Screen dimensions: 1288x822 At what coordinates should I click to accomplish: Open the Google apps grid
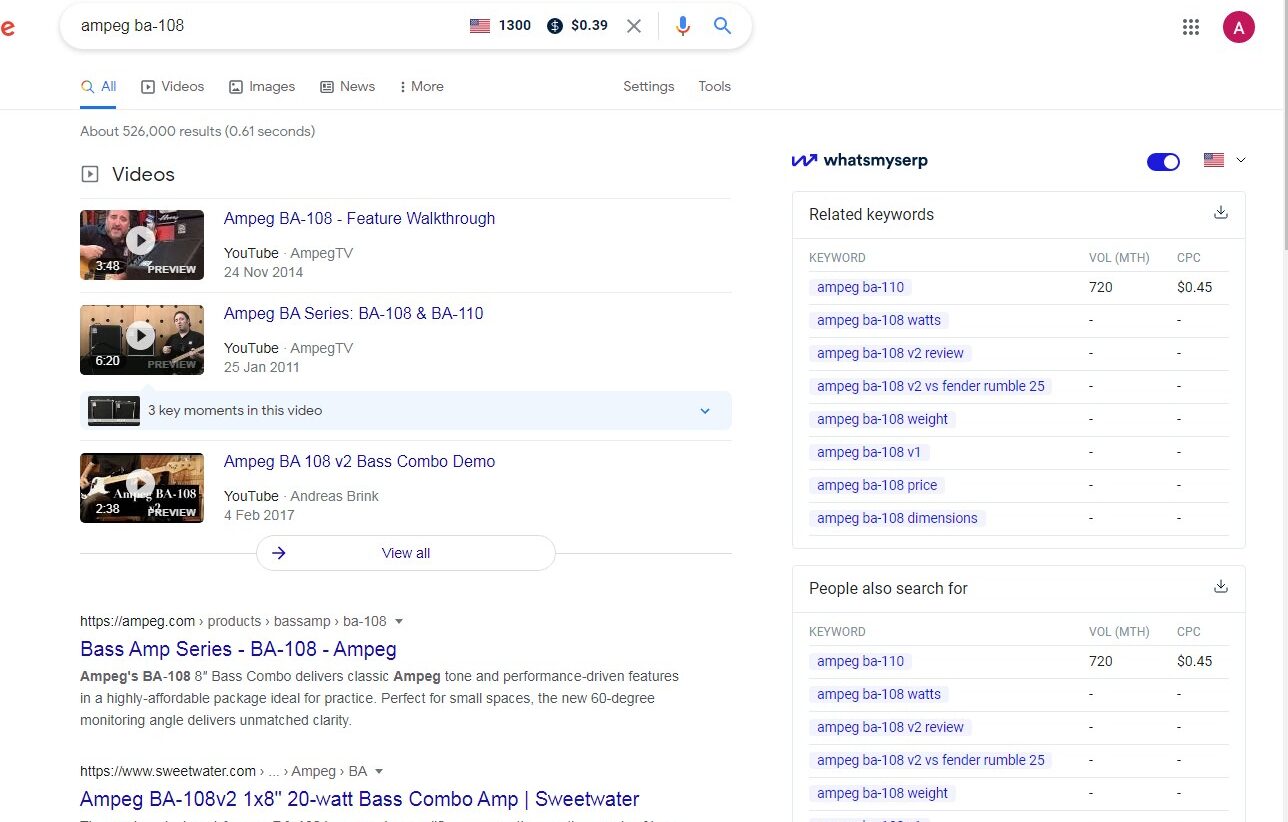click(x=1190, y=27)
